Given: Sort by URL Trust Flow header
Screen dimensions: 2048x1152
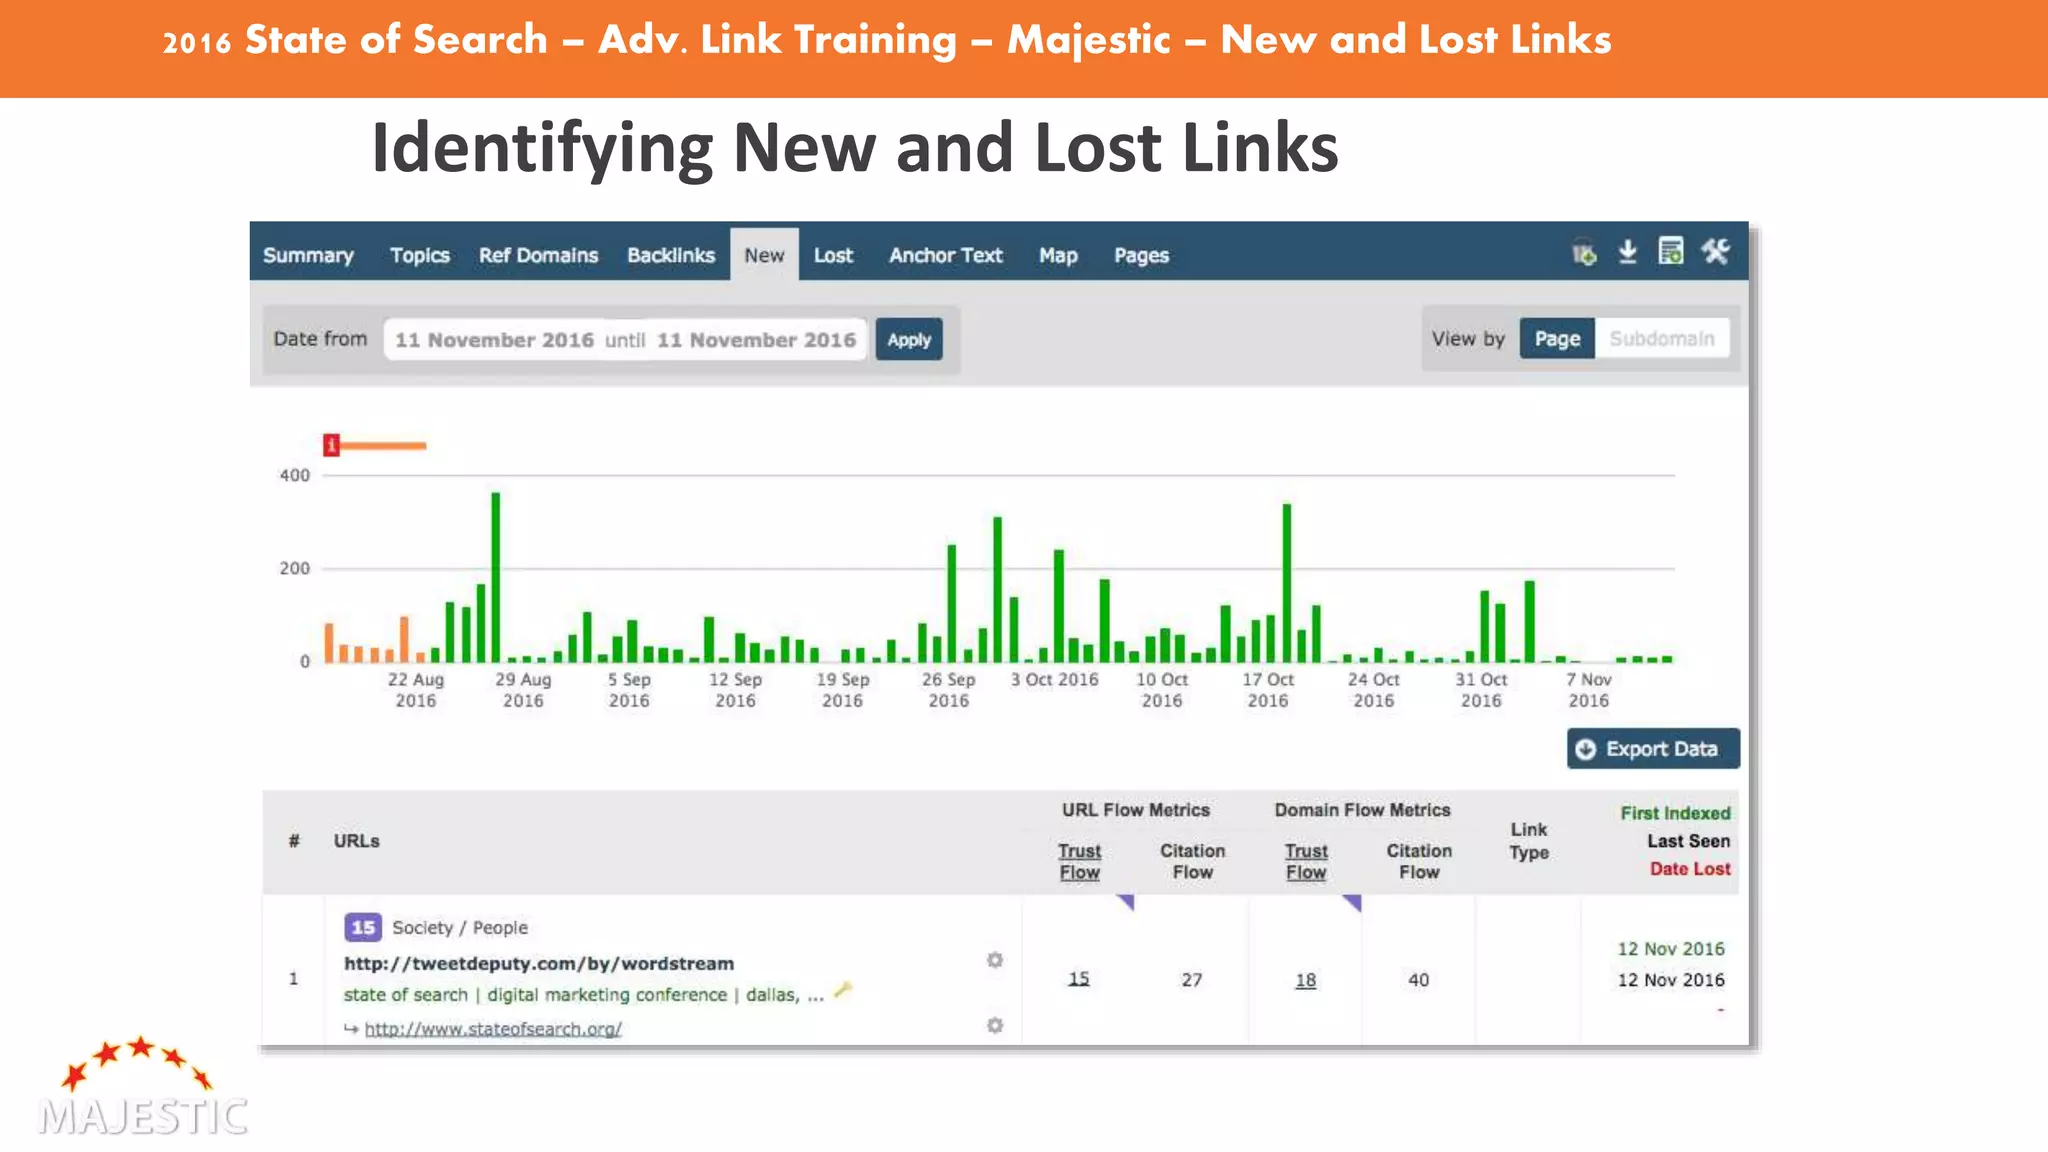Looking at the screenshot, I should [x=1079, y=861].
